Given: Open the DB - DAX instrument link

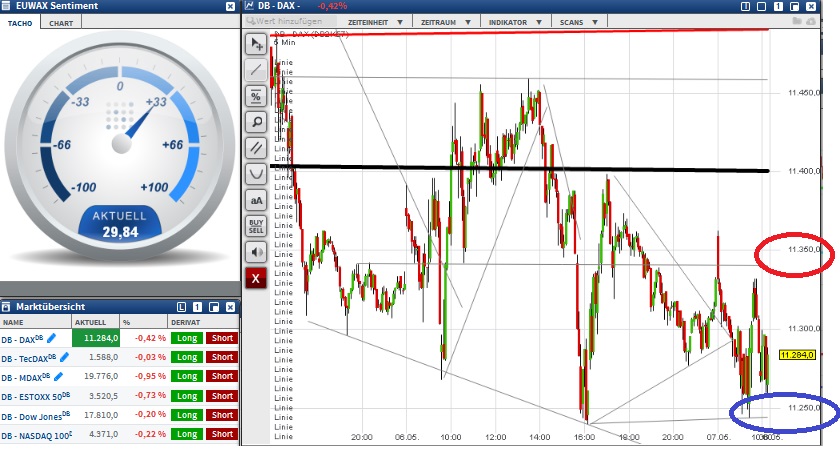Looking at the screenshot, I should click(x=22, y=340).
